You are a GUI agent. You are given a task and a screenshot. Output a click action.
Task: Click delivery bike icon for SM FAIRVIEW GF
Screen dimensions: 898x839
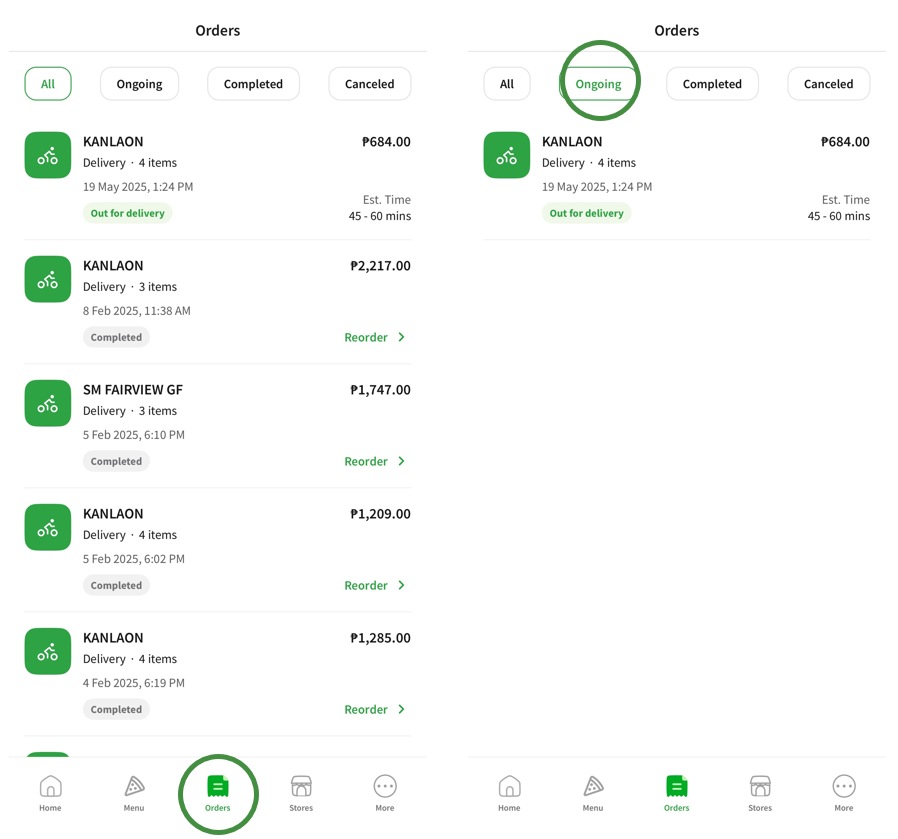(48, 403)
